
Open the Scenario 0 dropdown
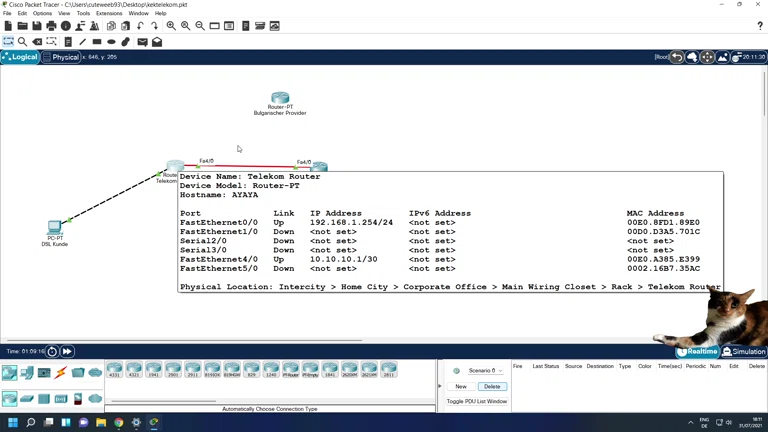486,371
